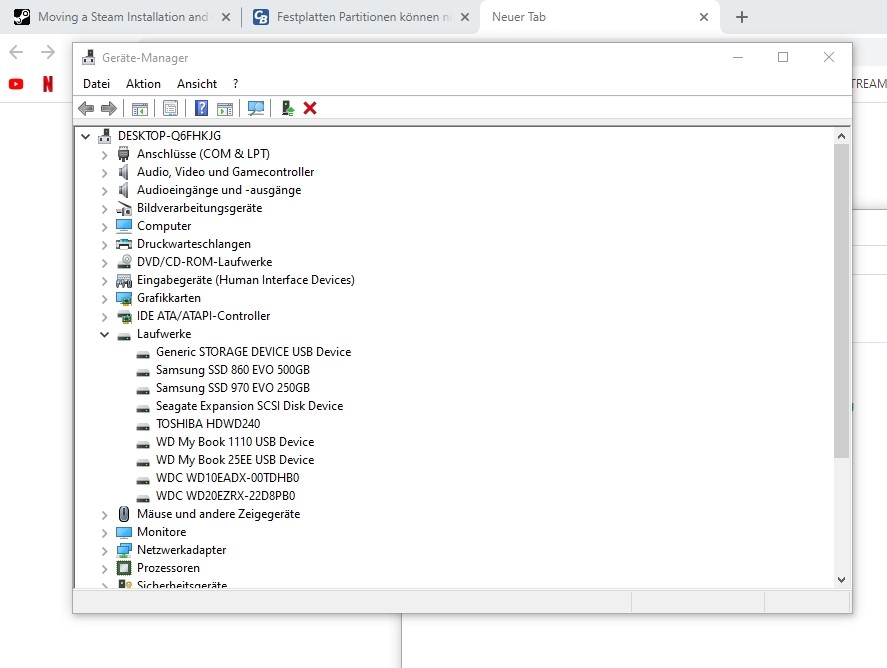Open the Netflix bookmark icon
The height and width of the screenshot is (668, 887).
48,84
